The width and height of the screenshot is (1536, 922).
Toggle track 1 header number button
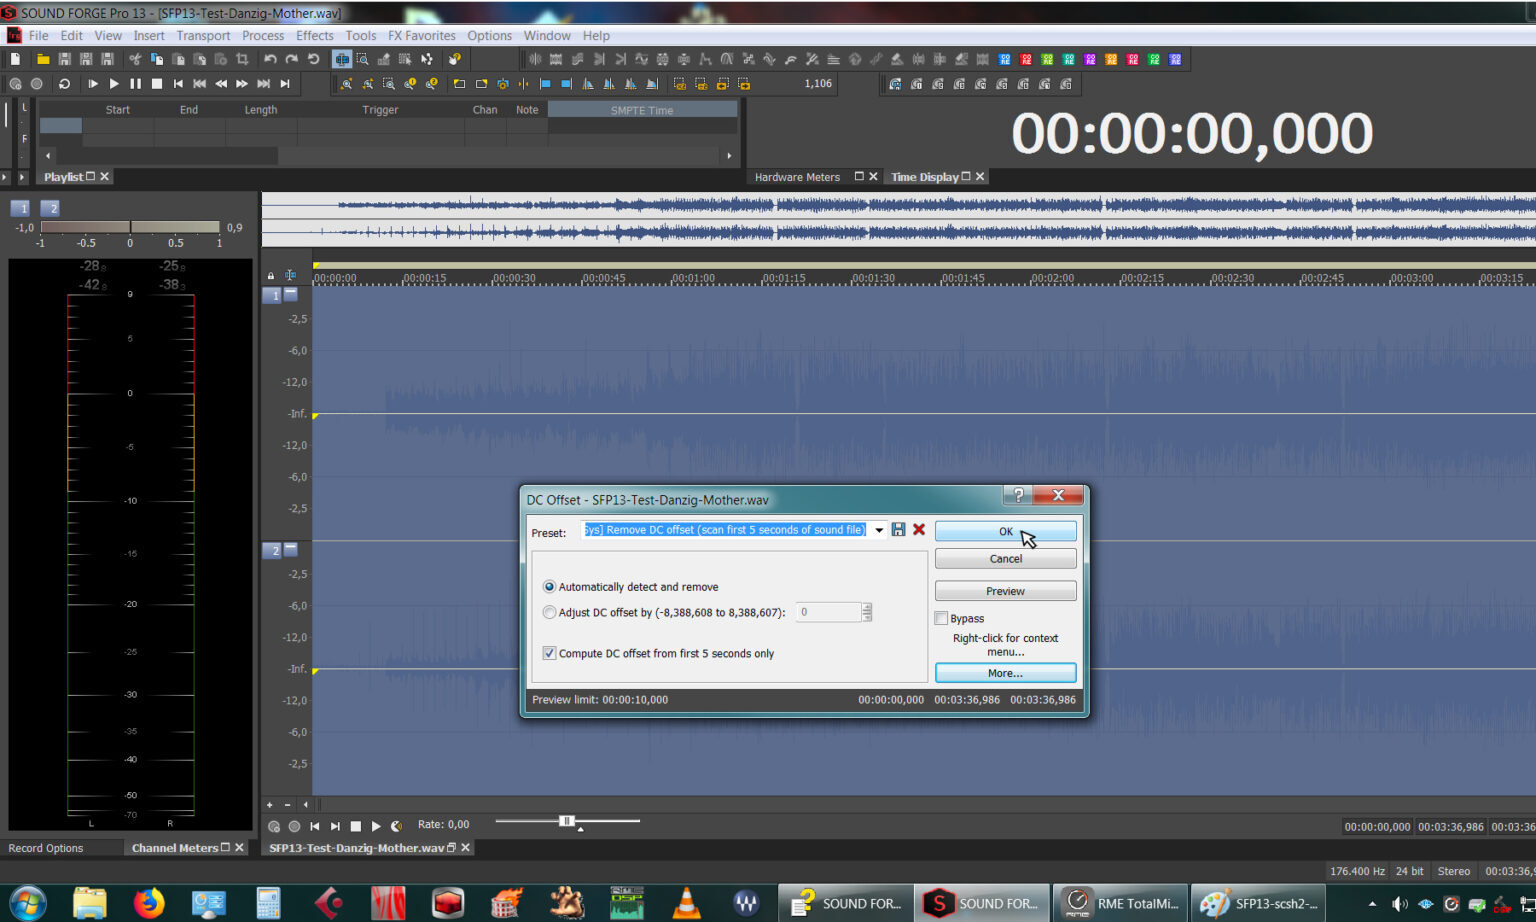[x=272, y=295]
